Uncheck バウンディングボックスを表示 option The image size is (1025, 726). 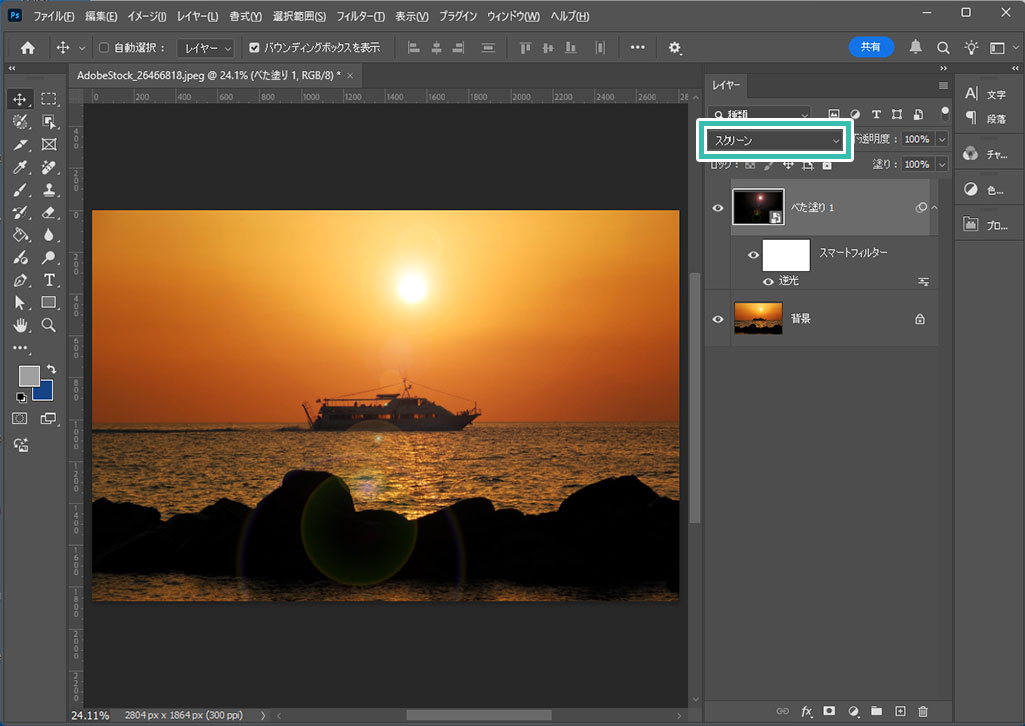[254, 47]
